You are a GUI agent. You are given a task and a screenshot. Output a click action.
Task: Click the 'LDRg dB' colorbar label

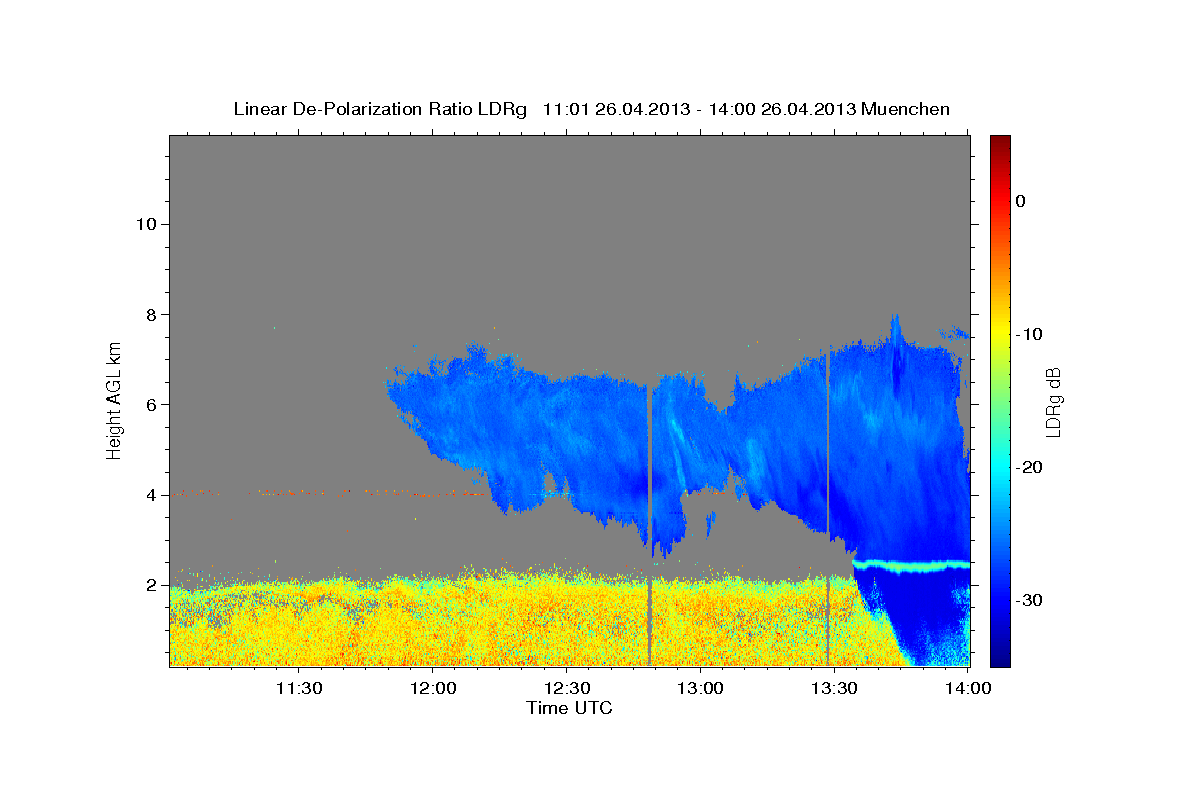(x=1053, y=401)
